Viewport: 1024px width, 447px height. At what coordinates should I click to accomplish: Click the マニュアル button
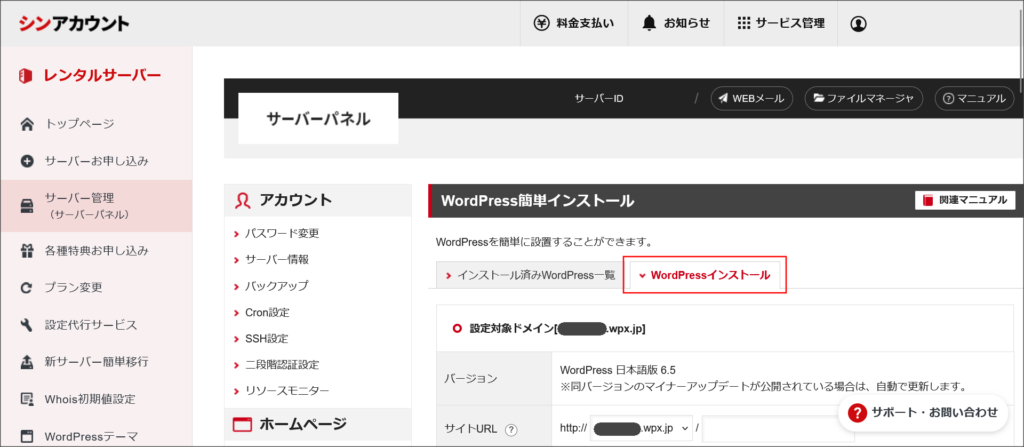pyautogui.click(x=974, y=99)
